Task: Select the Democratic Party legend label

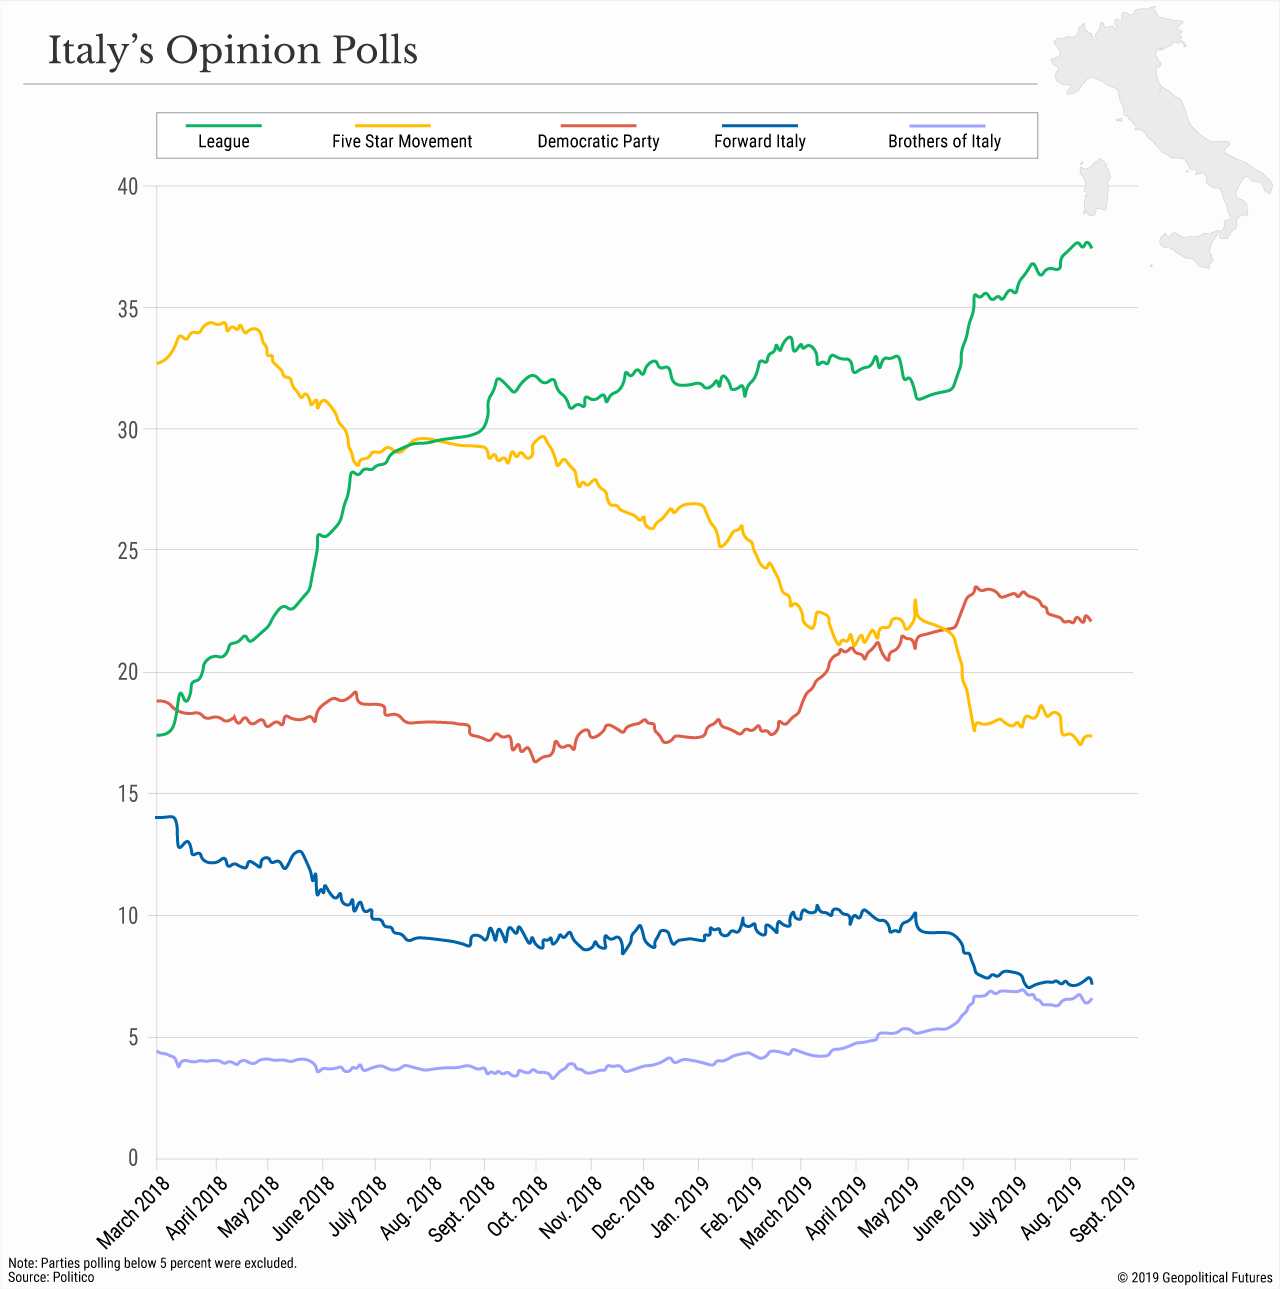Action: point(598,142)
